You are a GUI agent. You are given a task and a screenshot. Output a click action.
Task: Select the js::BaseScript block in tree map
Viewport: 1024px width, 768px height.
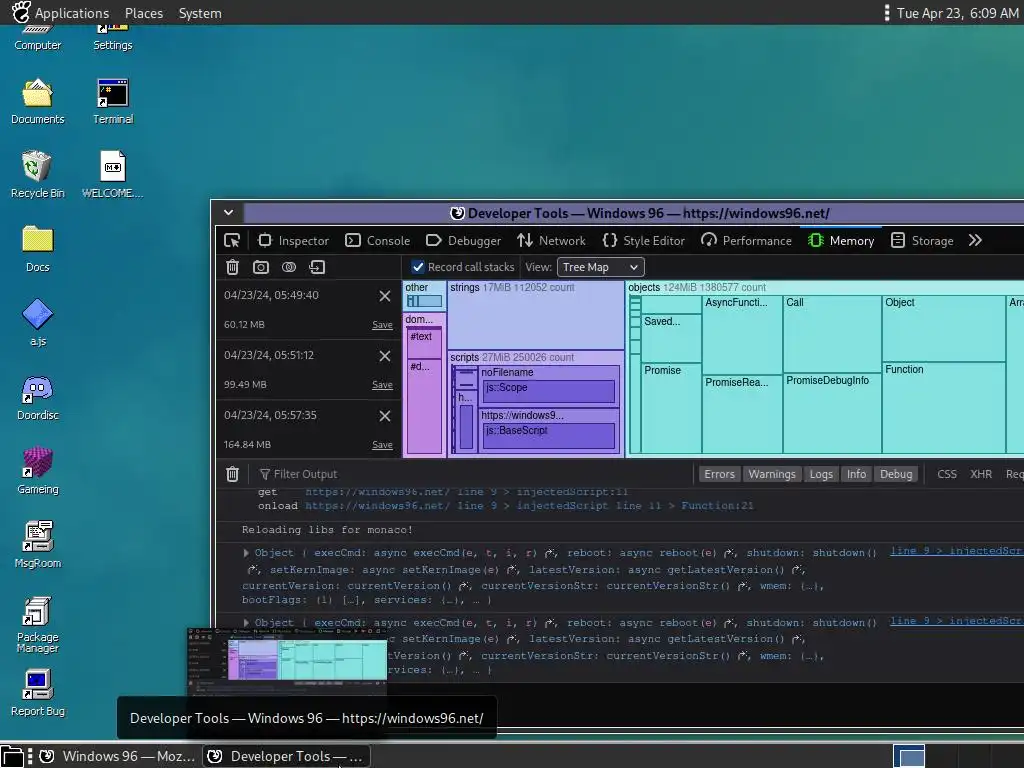[x=549, y=436]
